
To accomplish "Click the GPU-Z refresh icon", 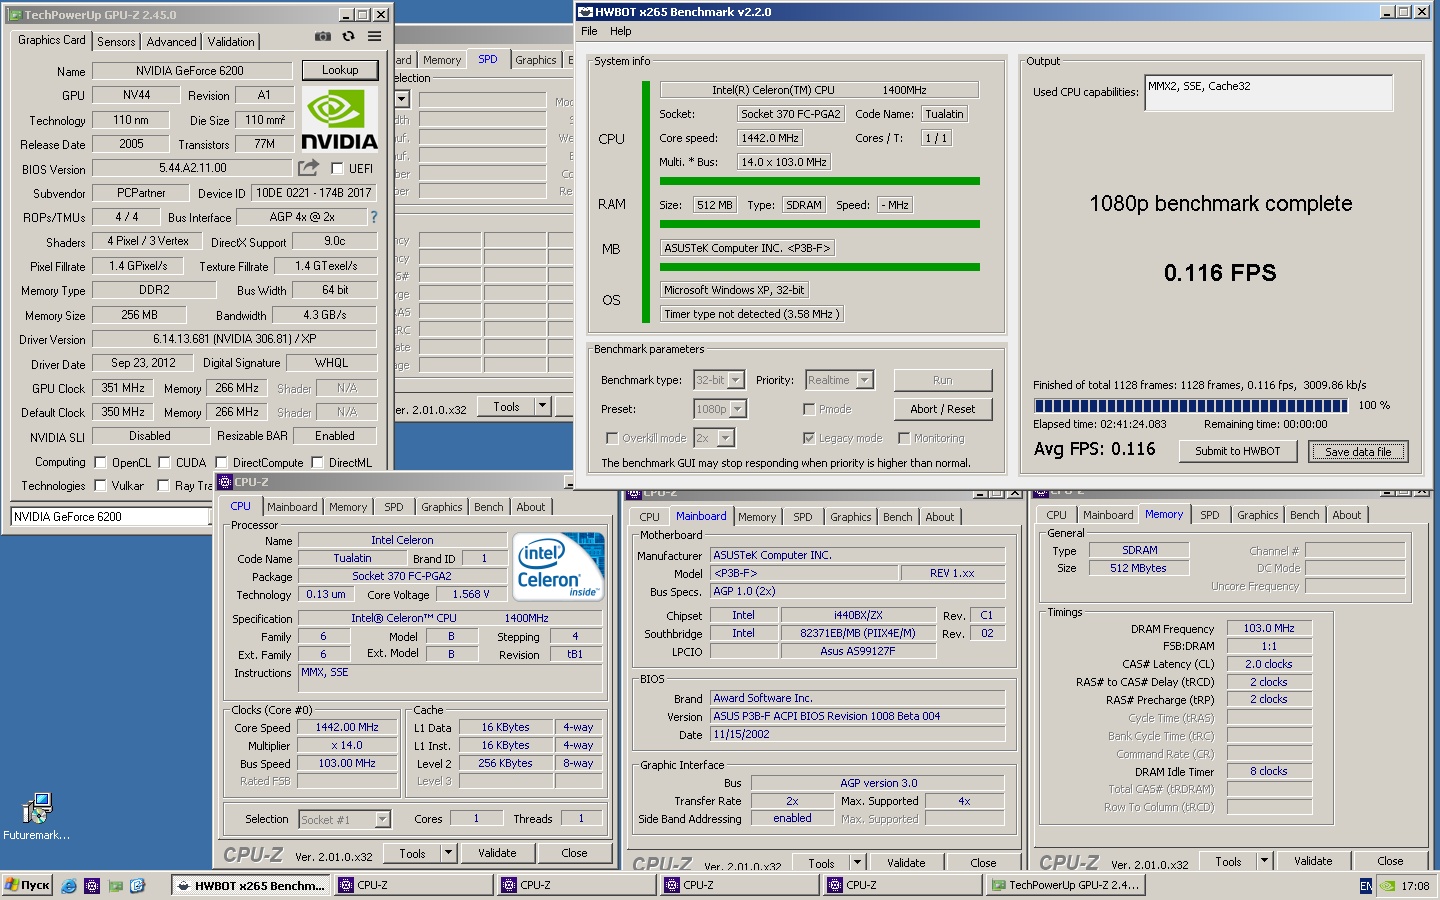I will (348, 36).
